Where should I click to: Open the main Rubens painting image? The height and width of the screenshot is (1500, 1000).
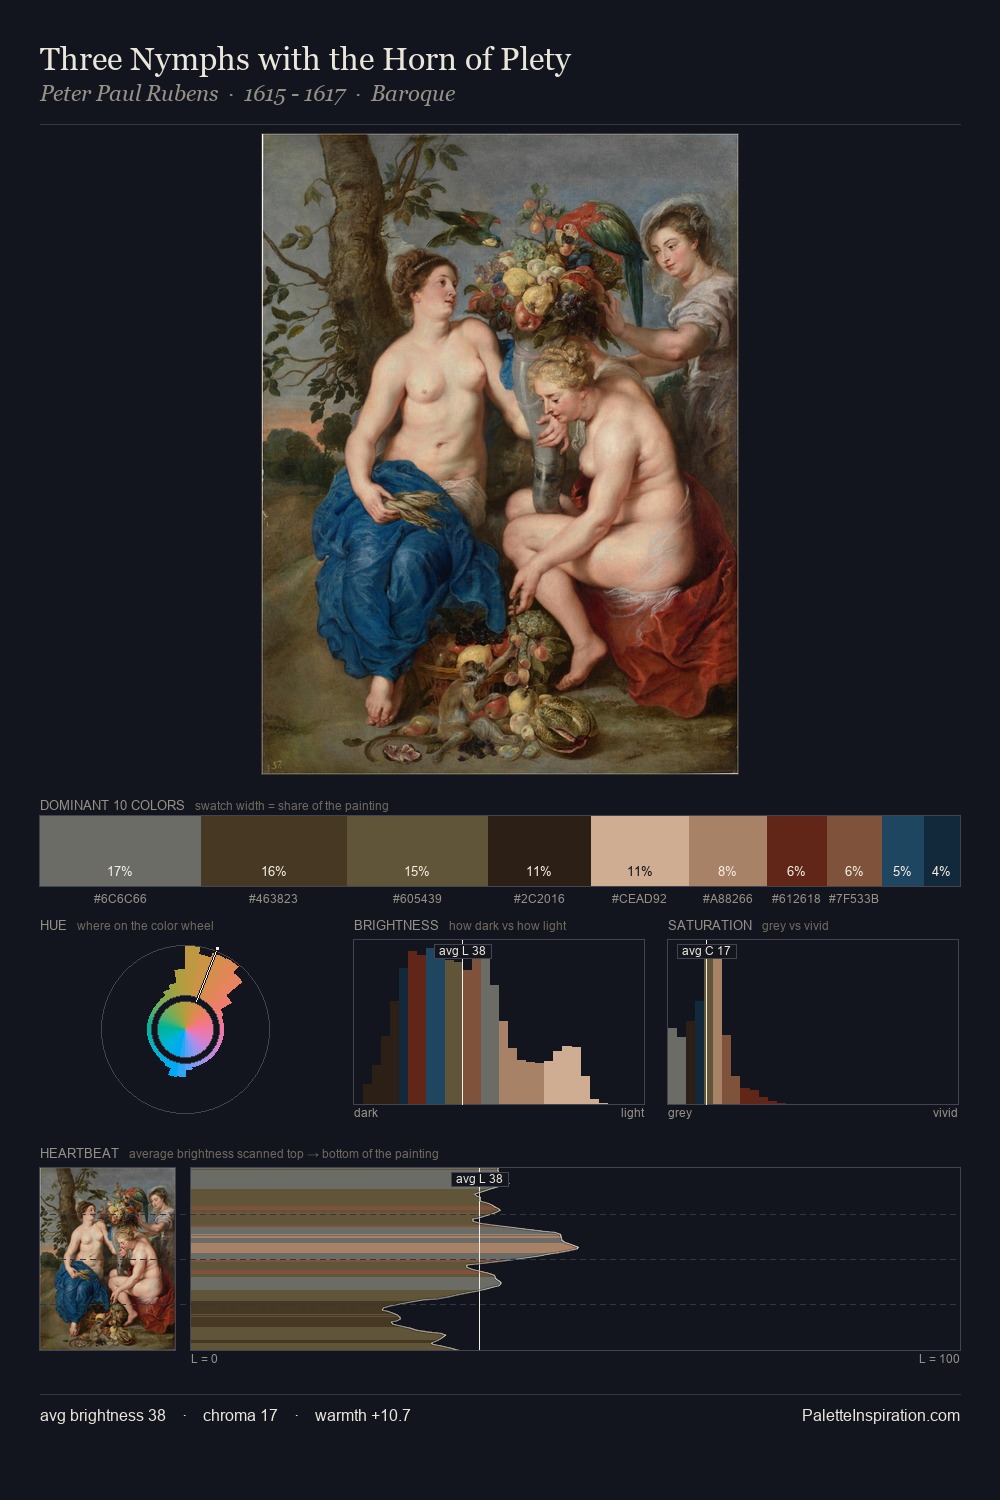click(x=500, y=454)
